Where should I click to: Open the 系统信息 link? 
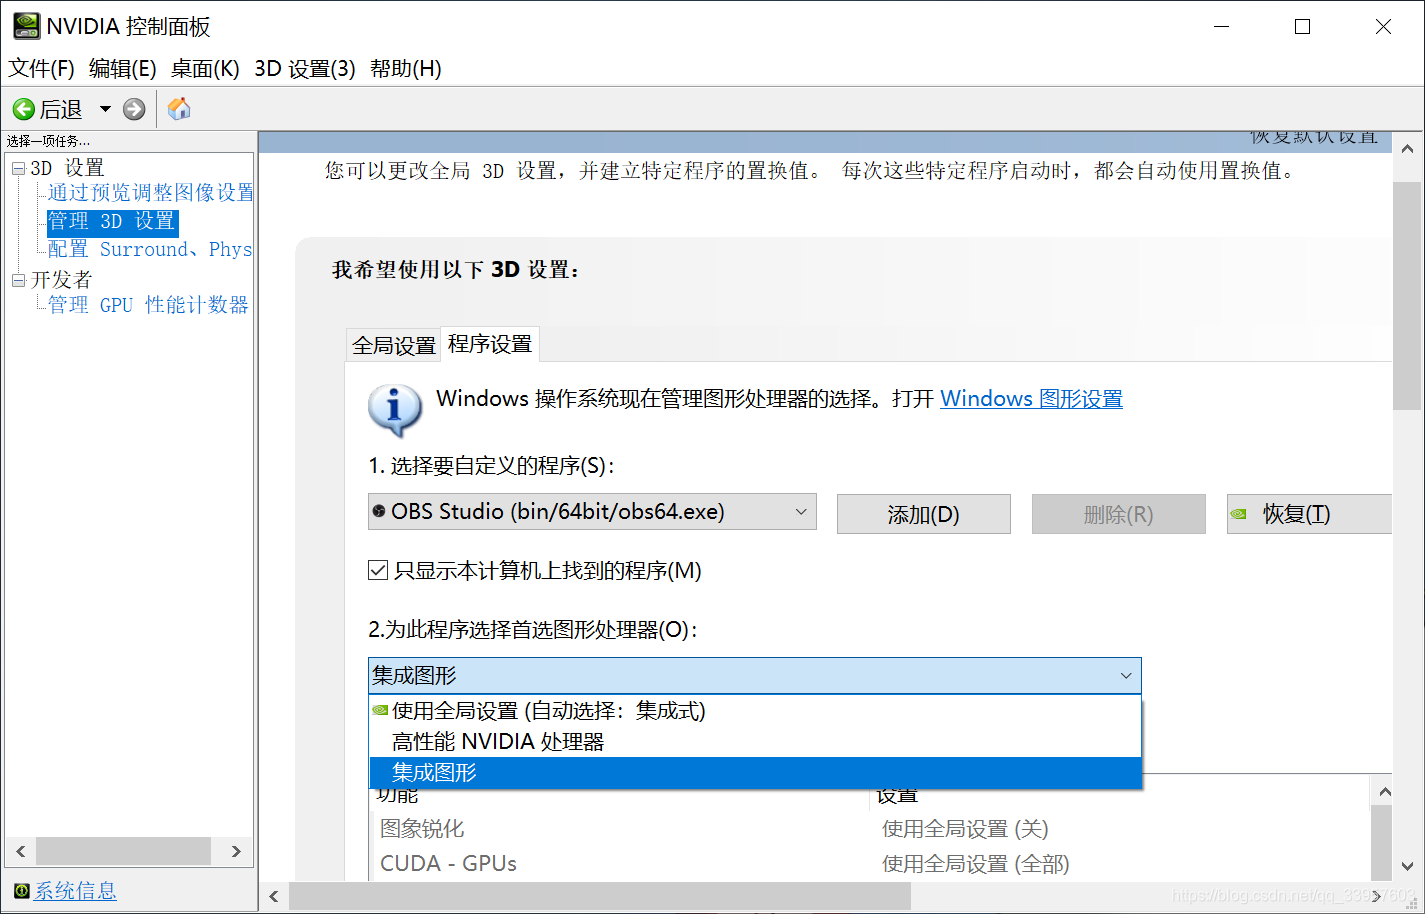click(x=75, y=890)
